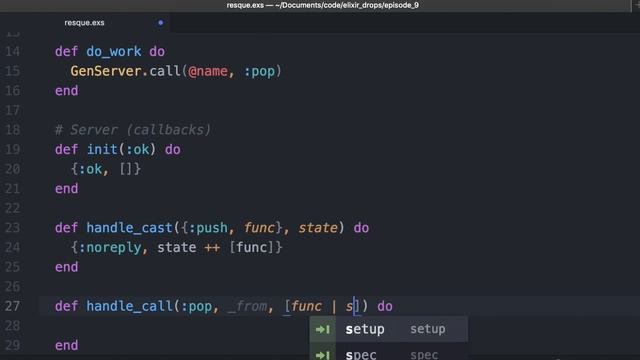The width and height of the screenshot is (640, 360).
Task: Click line number 14 in the gutter
Action: (12, 52)
